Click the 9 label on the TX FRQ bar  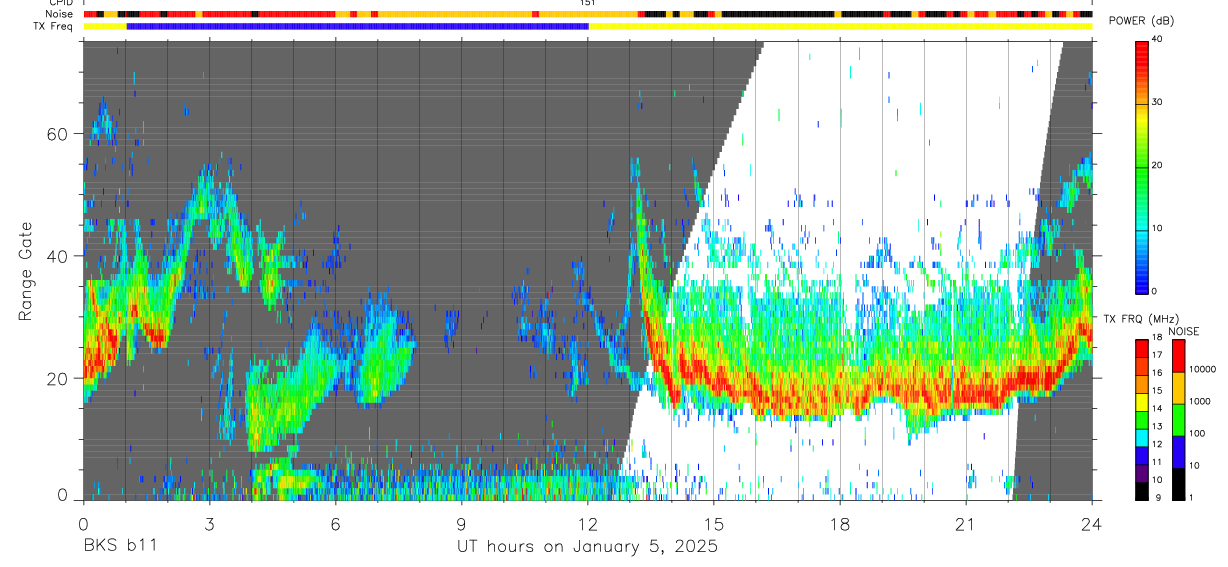pyautogui.click(x=1158, y=499)
